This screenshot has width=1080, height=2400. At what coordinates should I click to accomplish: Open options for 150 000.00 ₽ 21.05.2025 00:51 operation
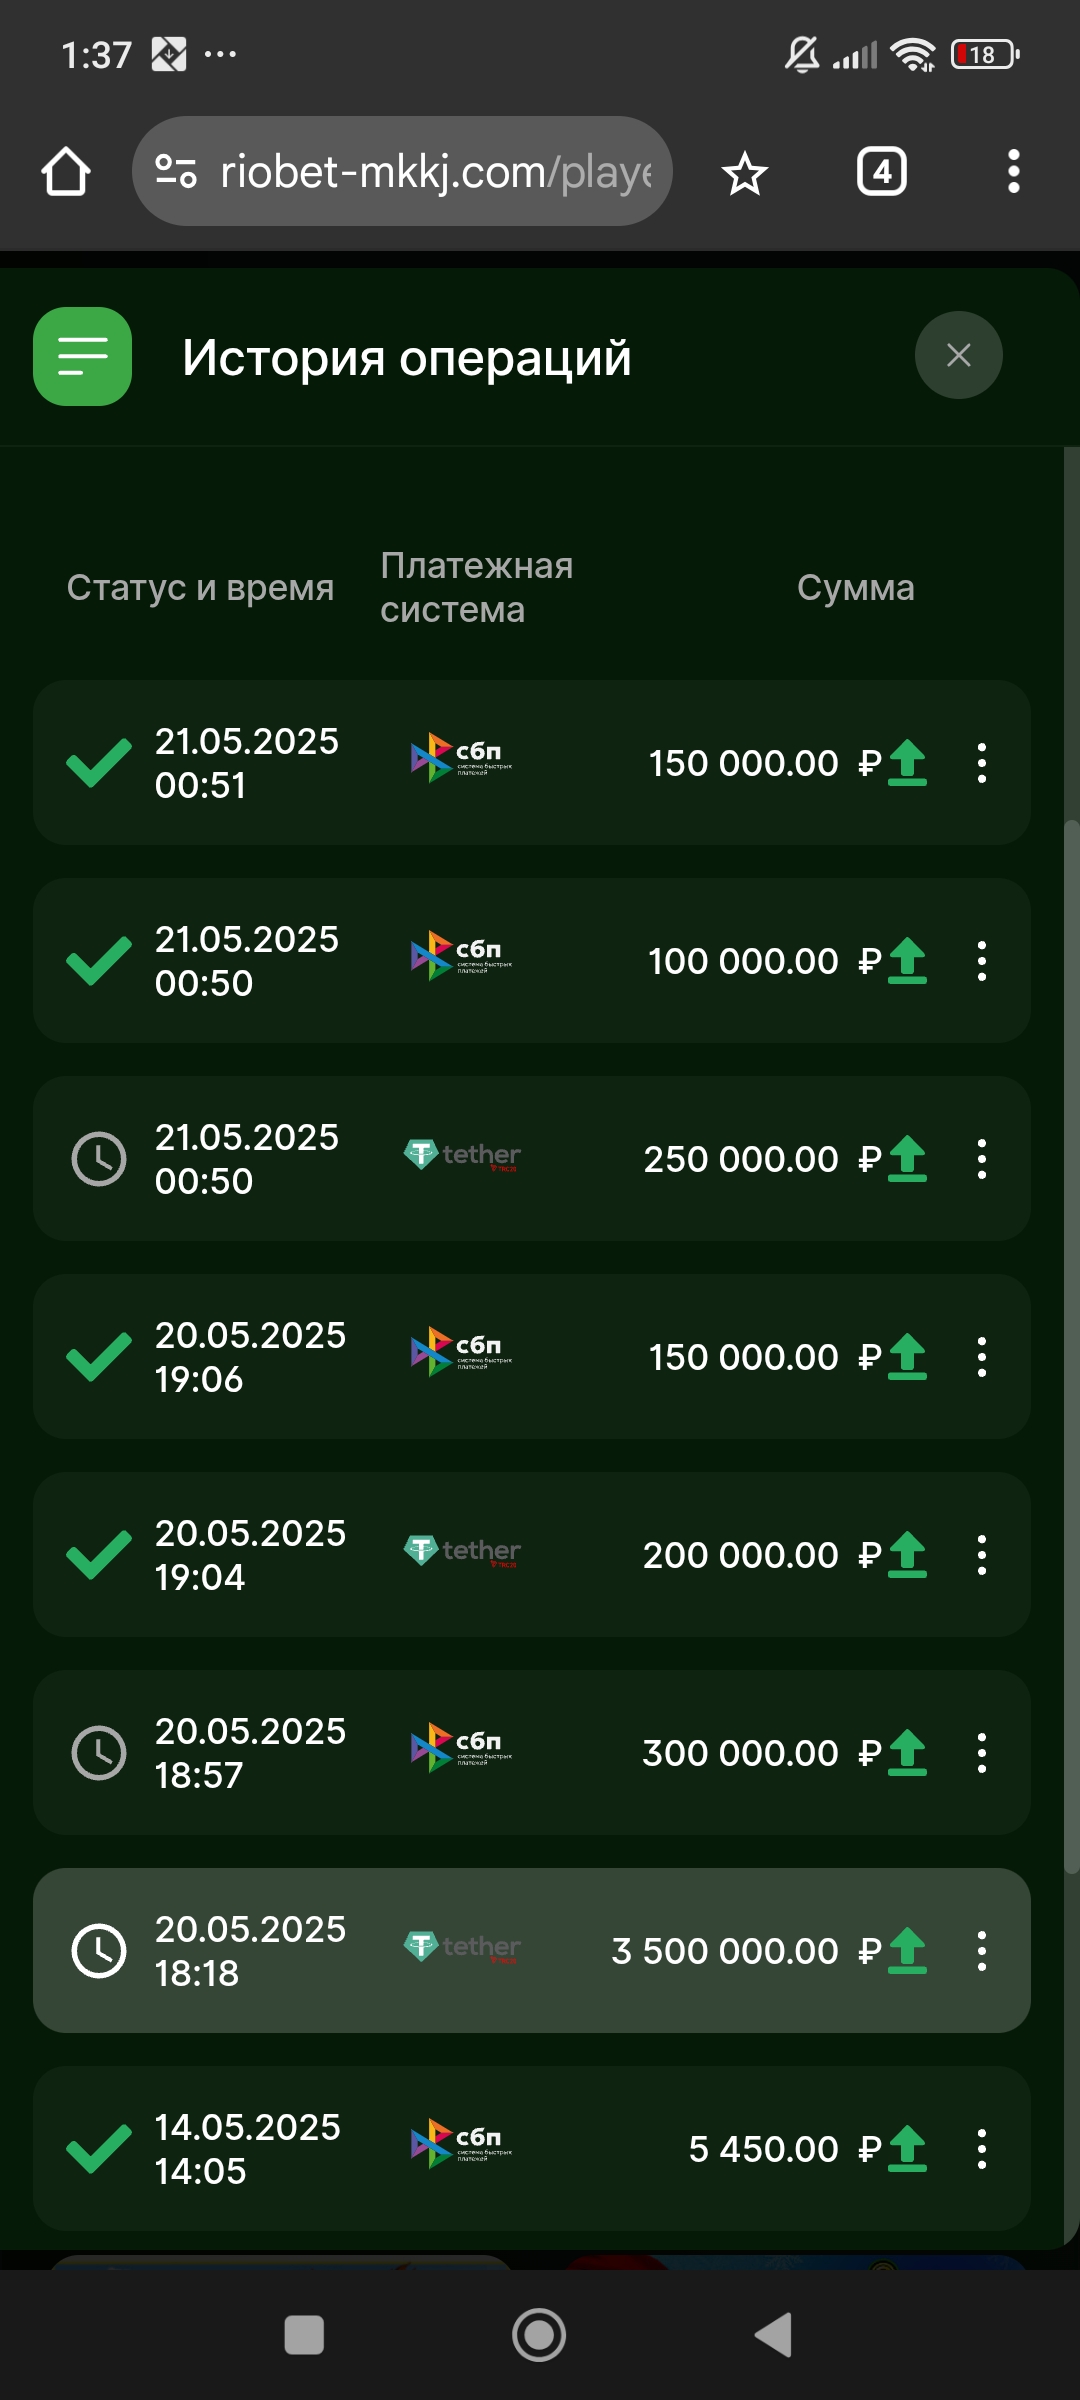[981, 763]
